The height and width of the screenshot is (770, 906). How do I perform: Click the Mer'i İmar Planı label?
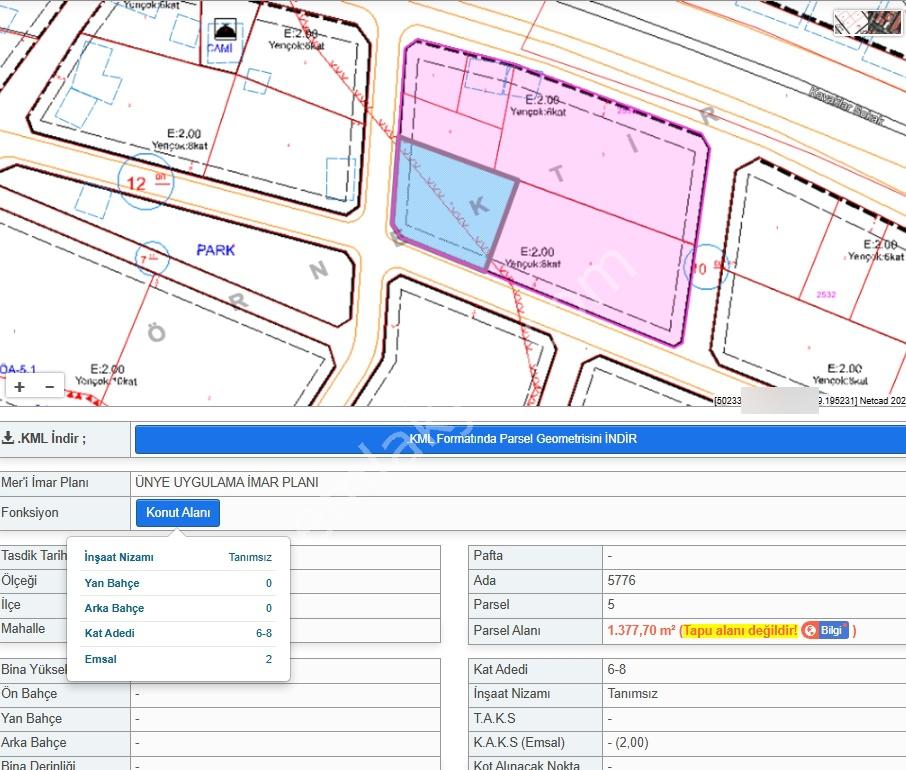[x=44, y=482]
